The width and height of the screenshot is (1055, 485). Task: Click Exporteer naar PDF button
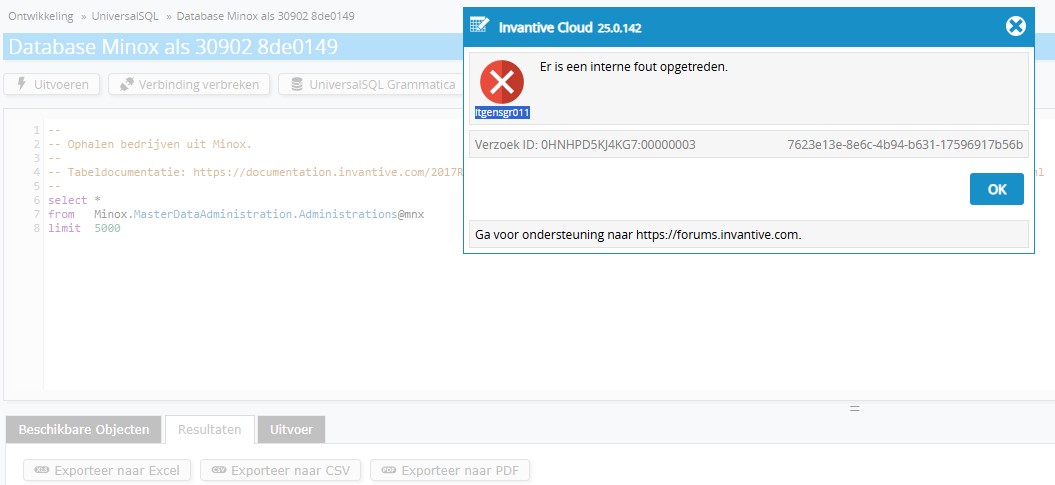coord(449,470)
